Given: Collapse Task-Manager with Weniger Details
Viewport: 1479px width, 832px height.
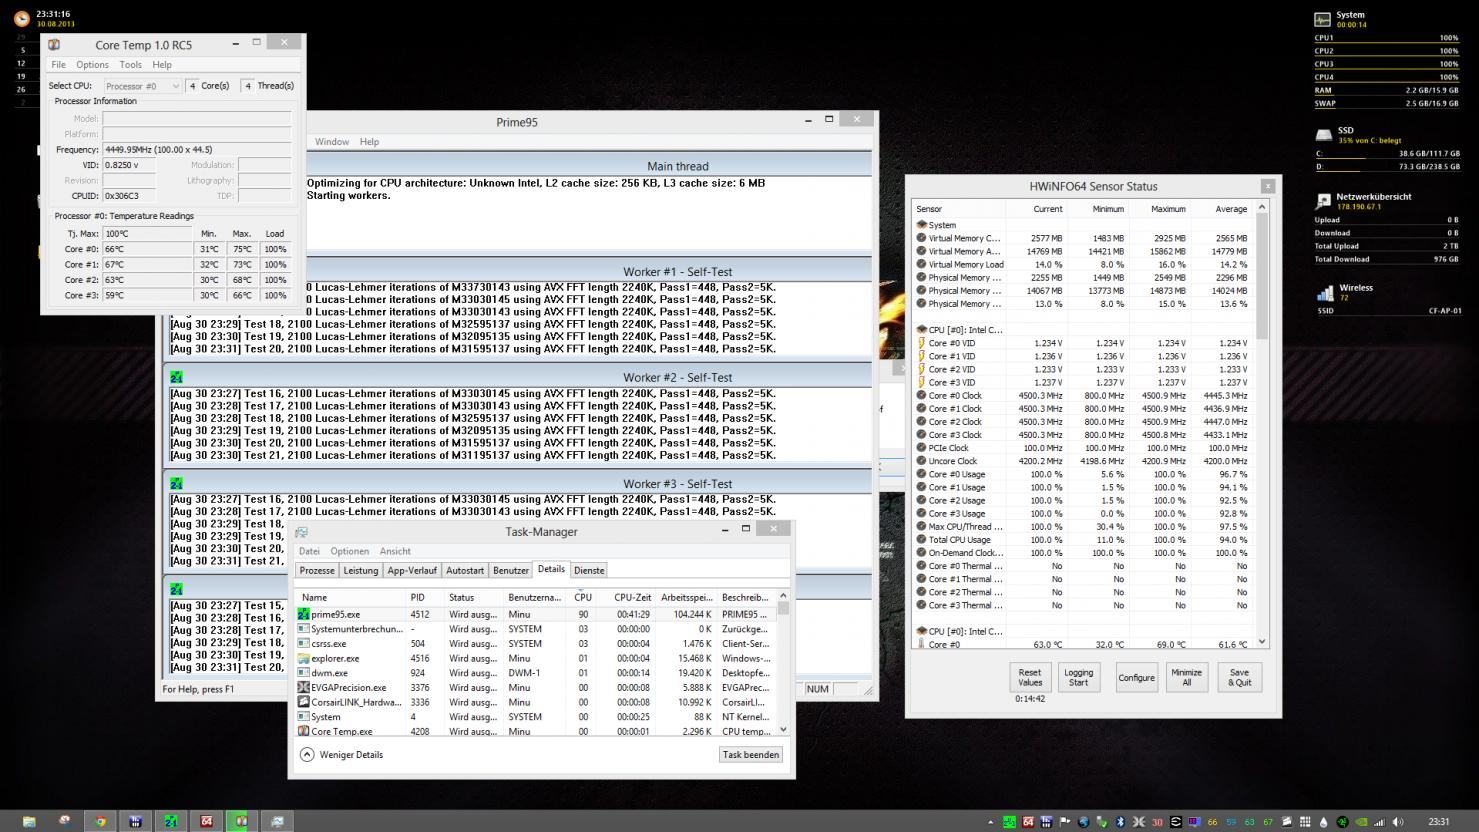Looking at the screenshot, I should point(341,755).
